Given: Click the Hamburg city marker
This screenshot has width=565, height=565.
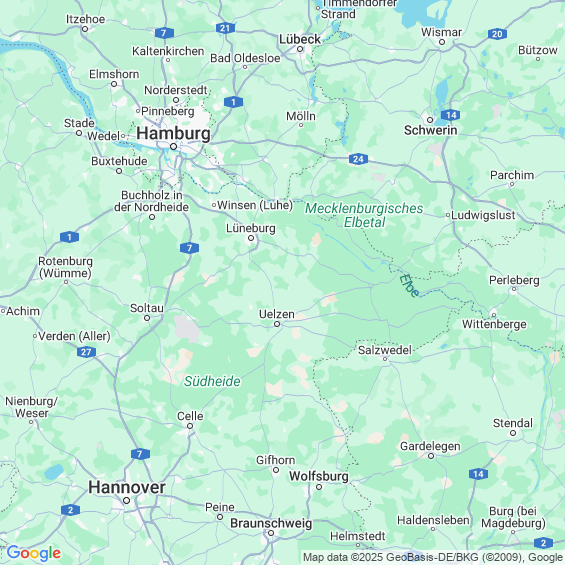Looking at the screenshot, I should tap(173, 147).
